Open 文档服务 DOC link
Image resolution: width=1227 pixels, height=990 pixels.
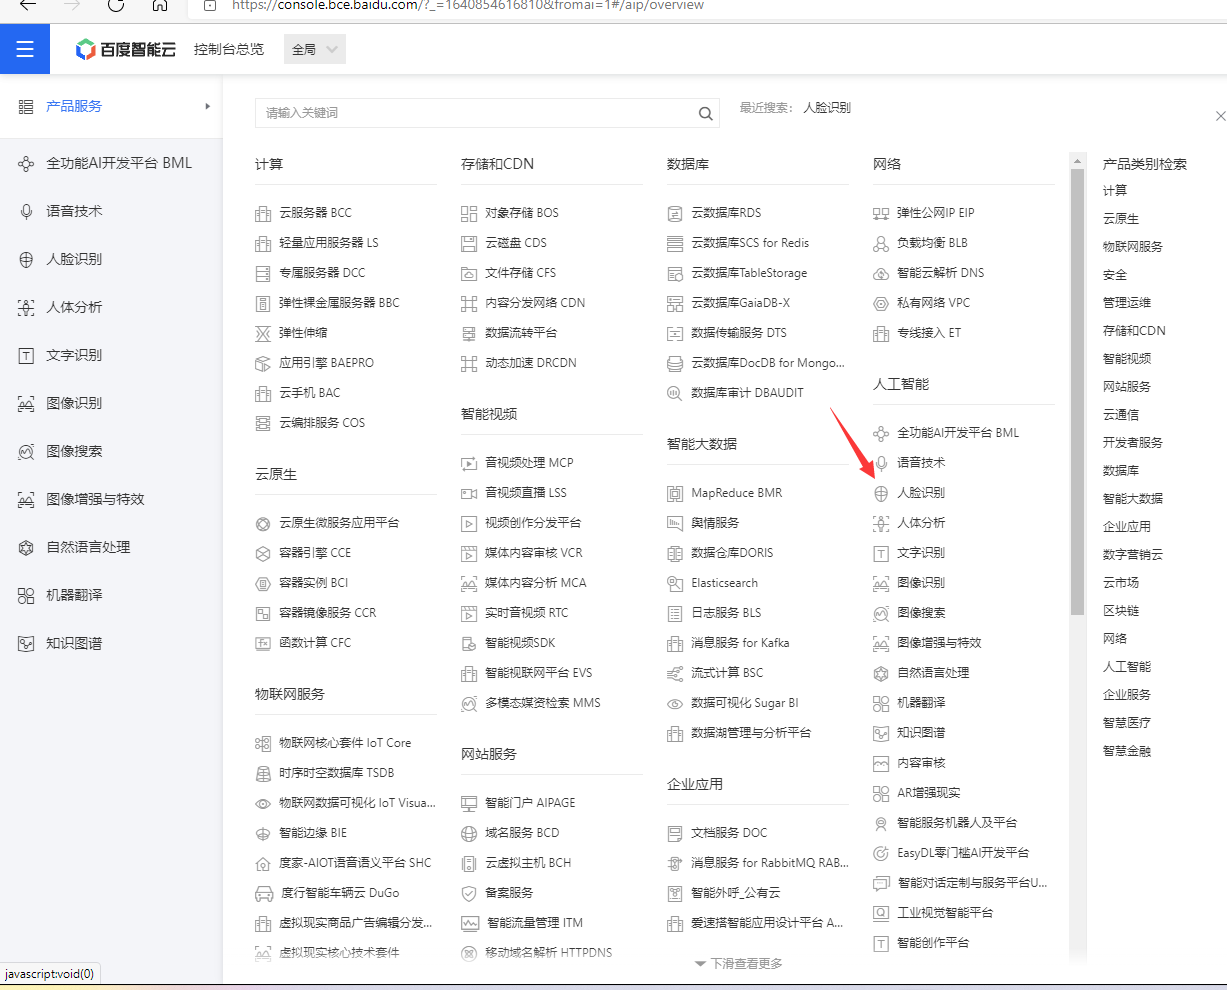[x=729, y=833]
